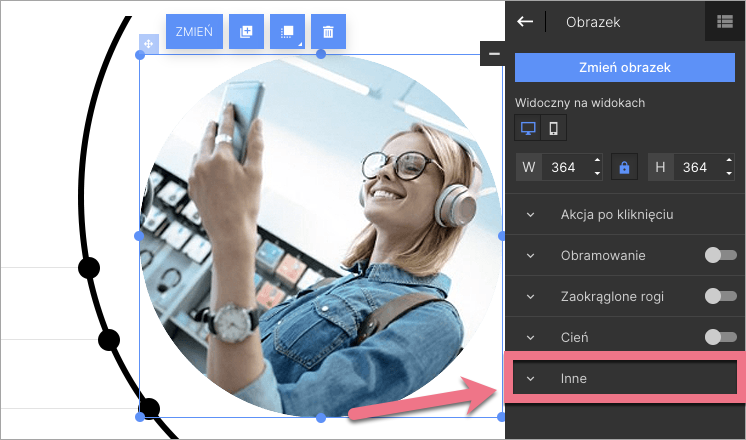
Task: Click the move handle on the image corner
Action: [148, 44]
